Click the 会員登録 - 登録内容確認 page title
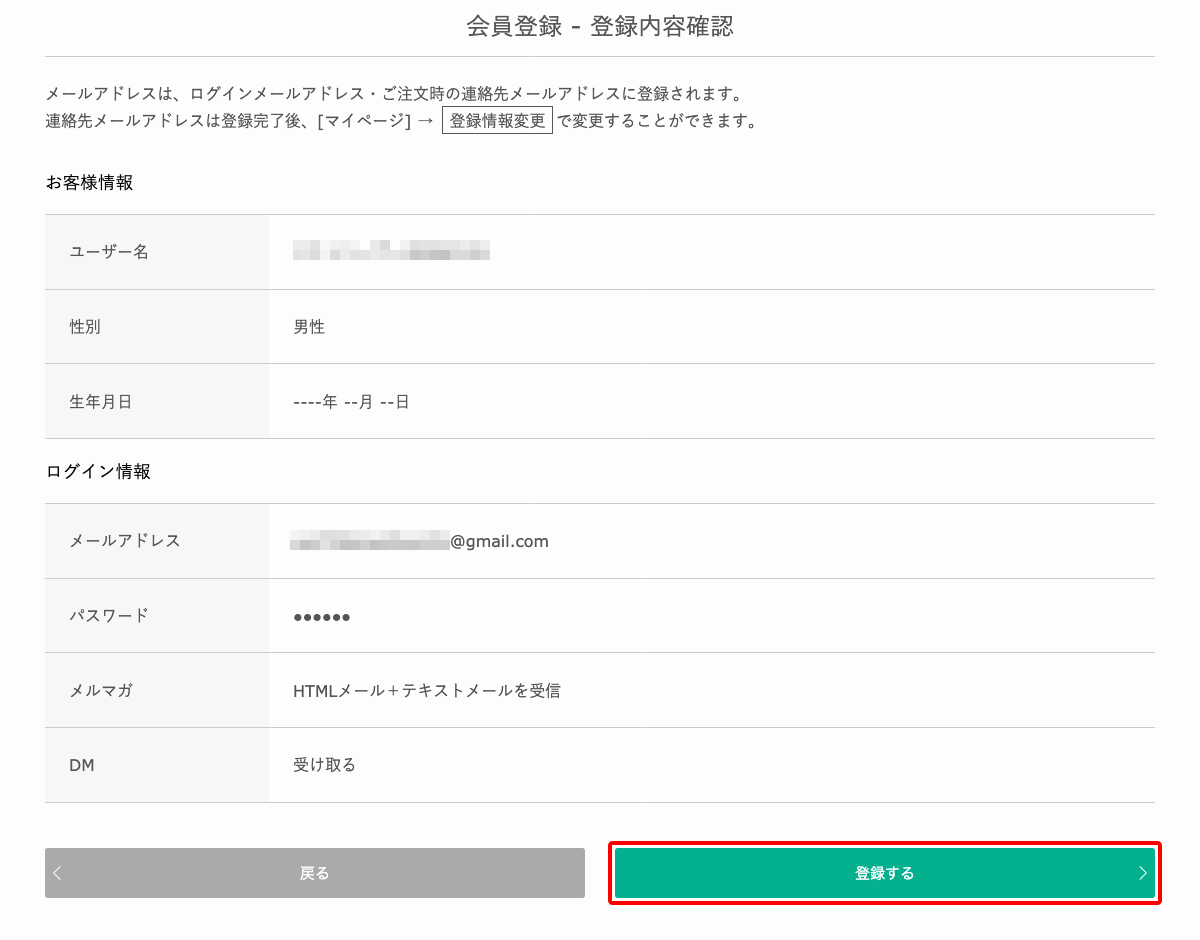 click(600, 27)
